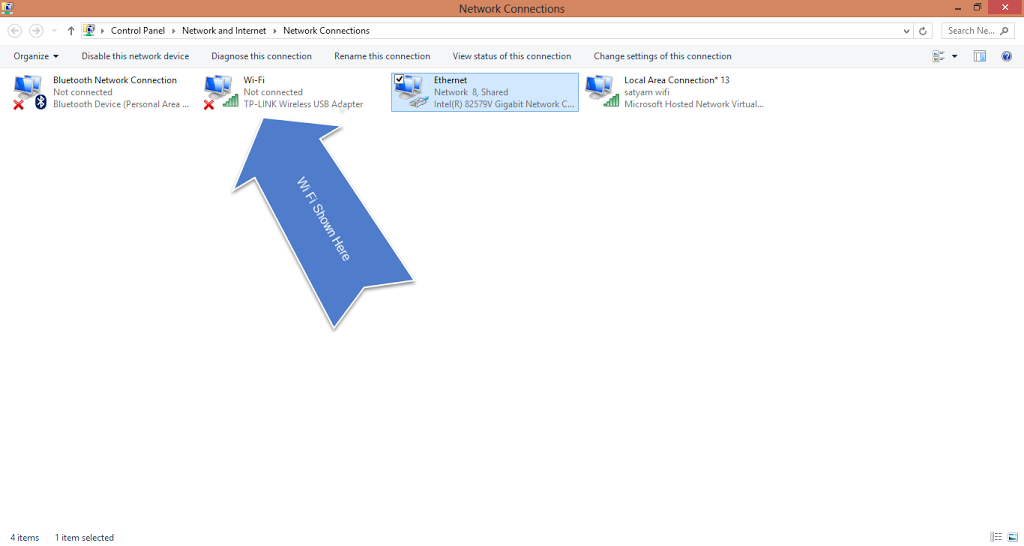This screenshot has height=546, width=1024.
Task: Restore down the Network Connections window
Action: (x=977, y=8)
